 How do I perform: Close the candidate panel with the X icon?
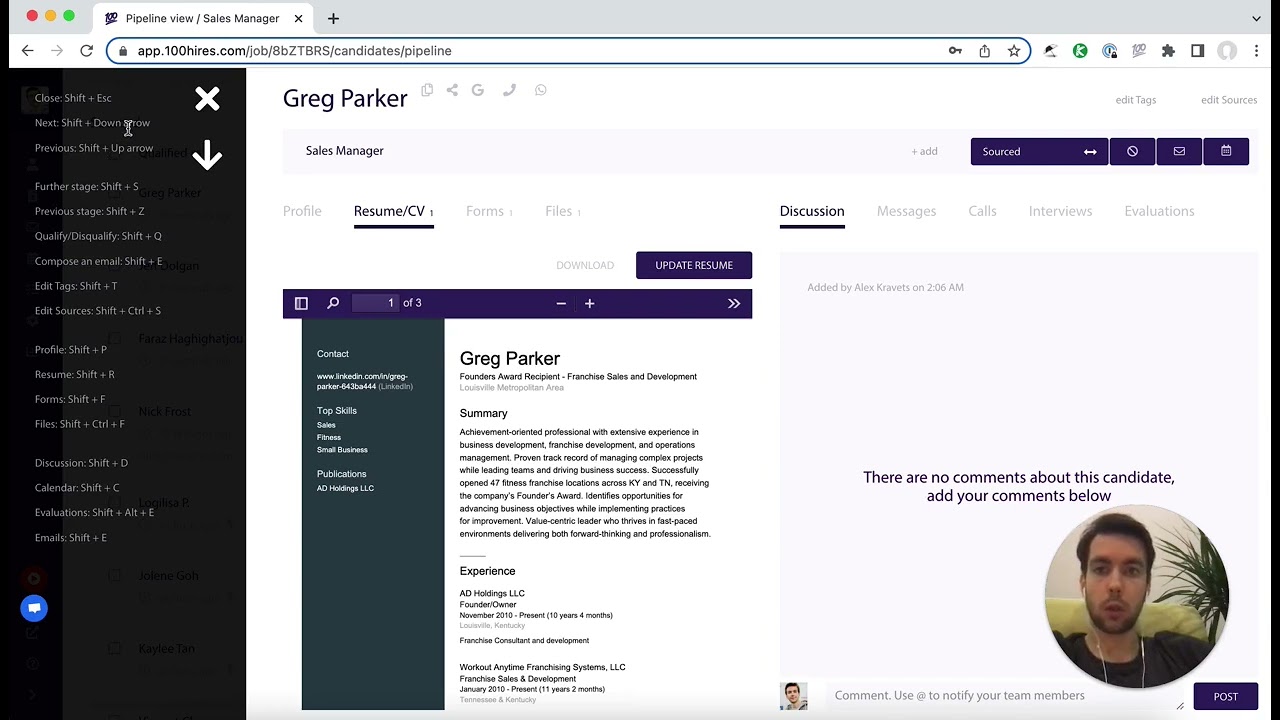point(207,98)
